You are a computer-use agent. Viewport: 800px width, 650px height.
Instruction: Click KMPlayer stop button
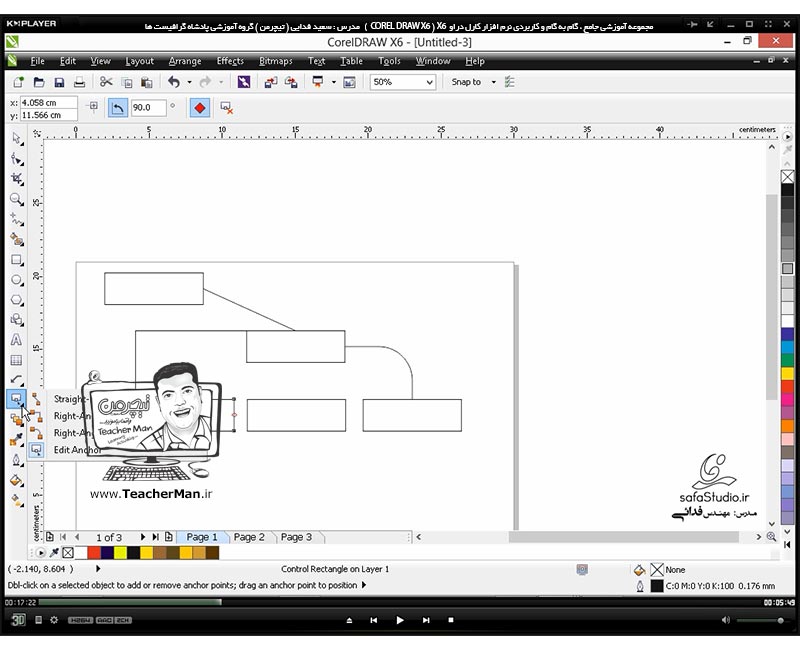point(451,620)
